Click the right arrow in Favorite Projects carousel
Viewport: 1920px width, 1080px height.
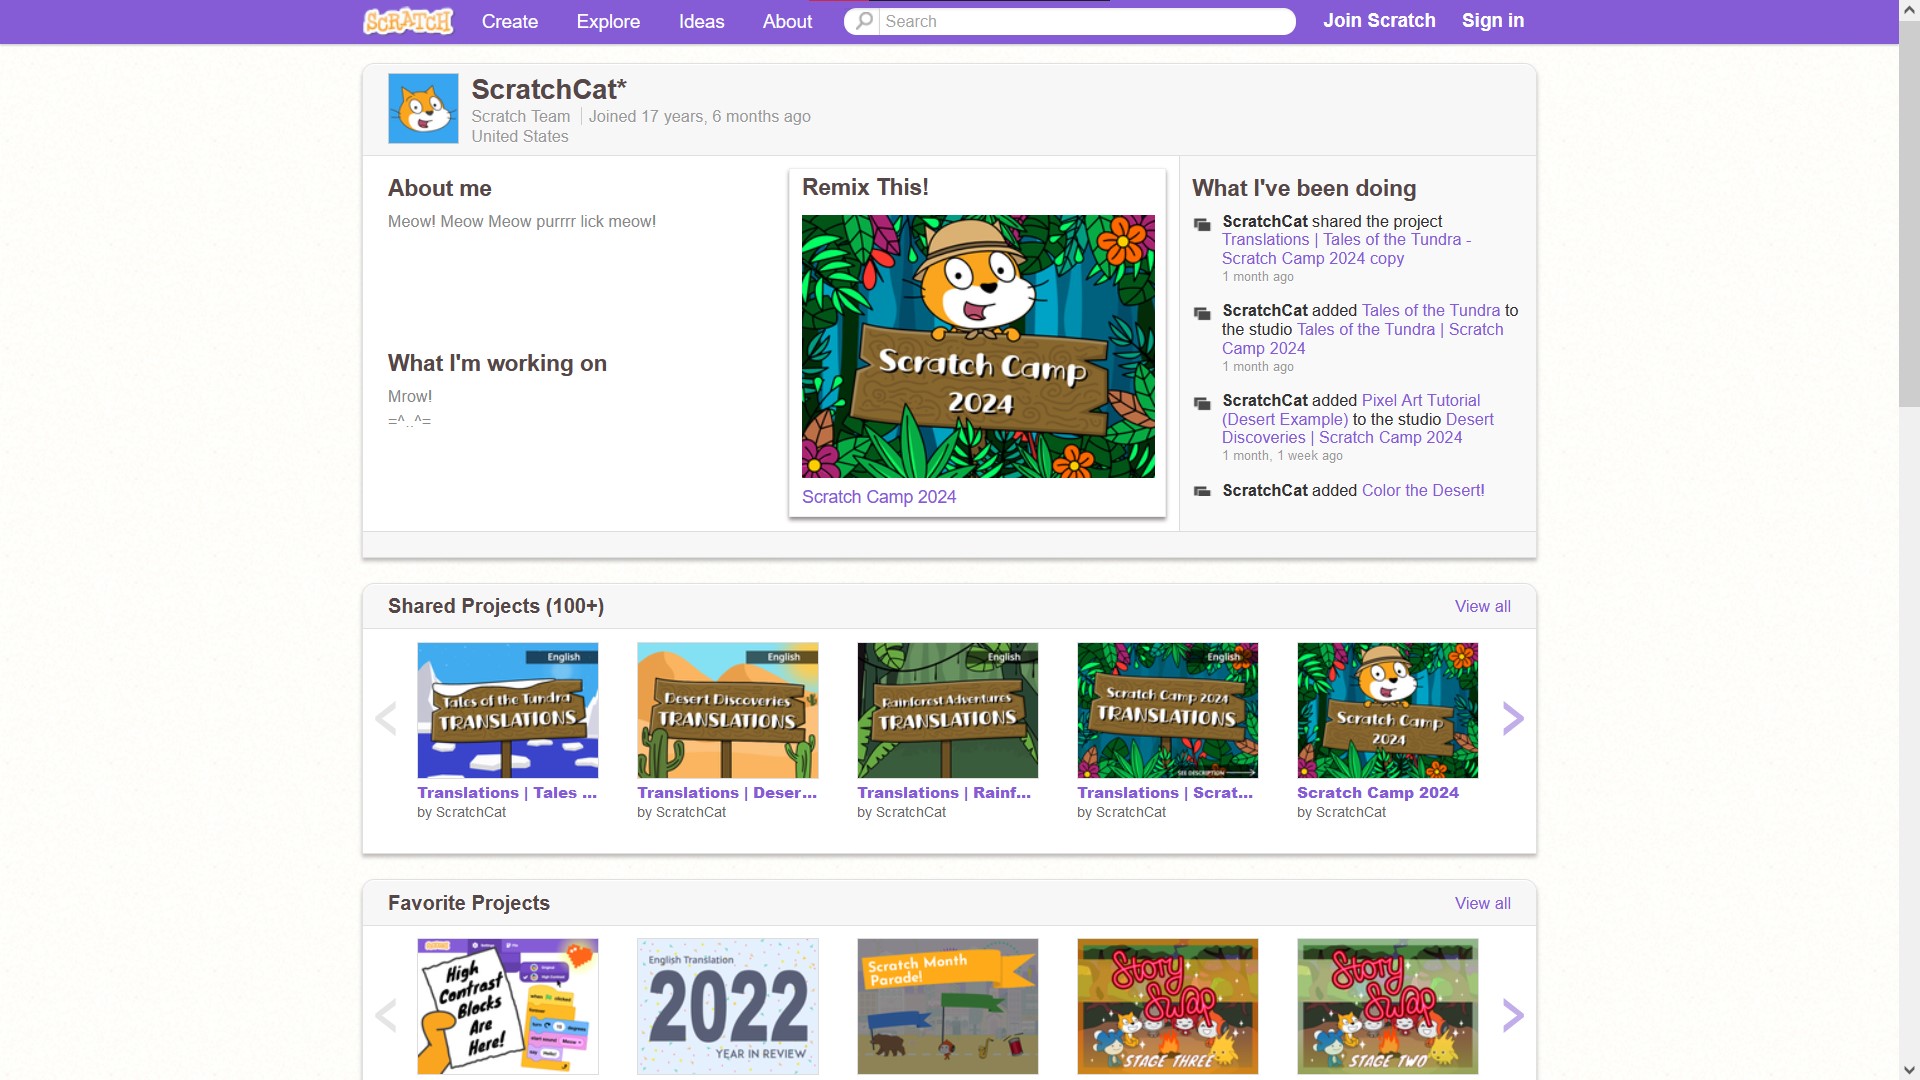pyautogui.click(x=1512, y=1015)
